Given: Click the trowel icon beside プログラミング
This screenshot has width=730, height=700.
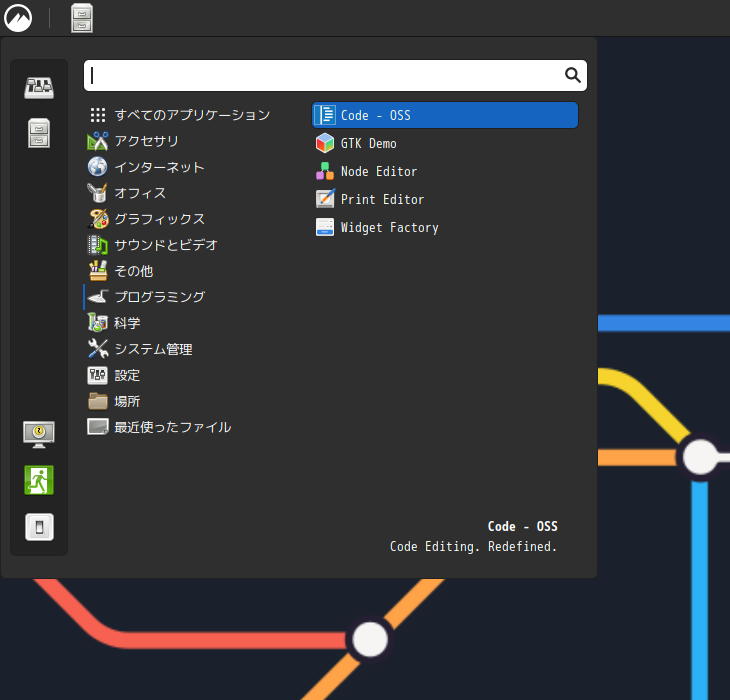Looking at the screenshot, I should pyautogui.click(x=98, y=297).
